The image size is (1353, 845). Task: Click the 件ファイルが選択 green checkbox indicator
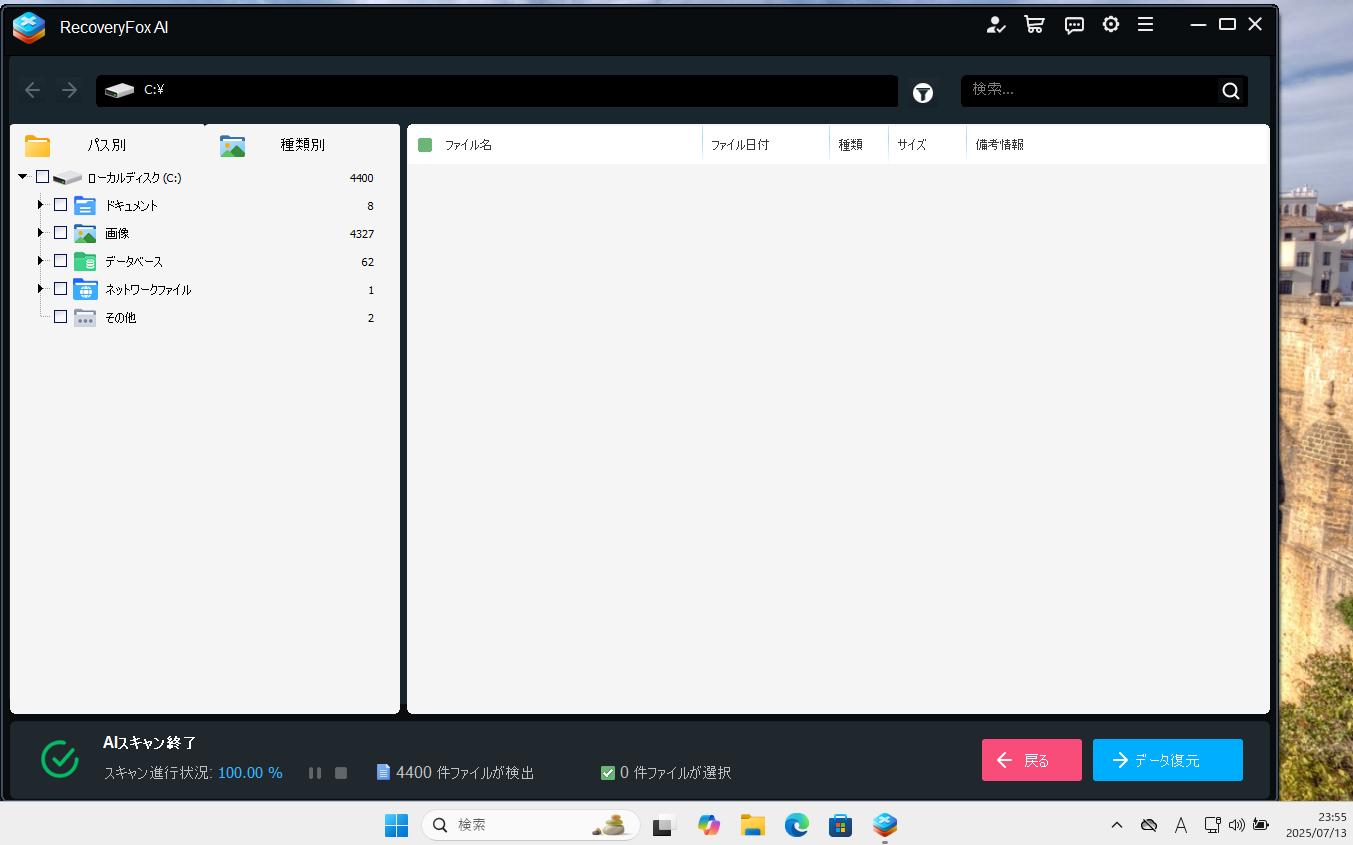pos(608,773)
